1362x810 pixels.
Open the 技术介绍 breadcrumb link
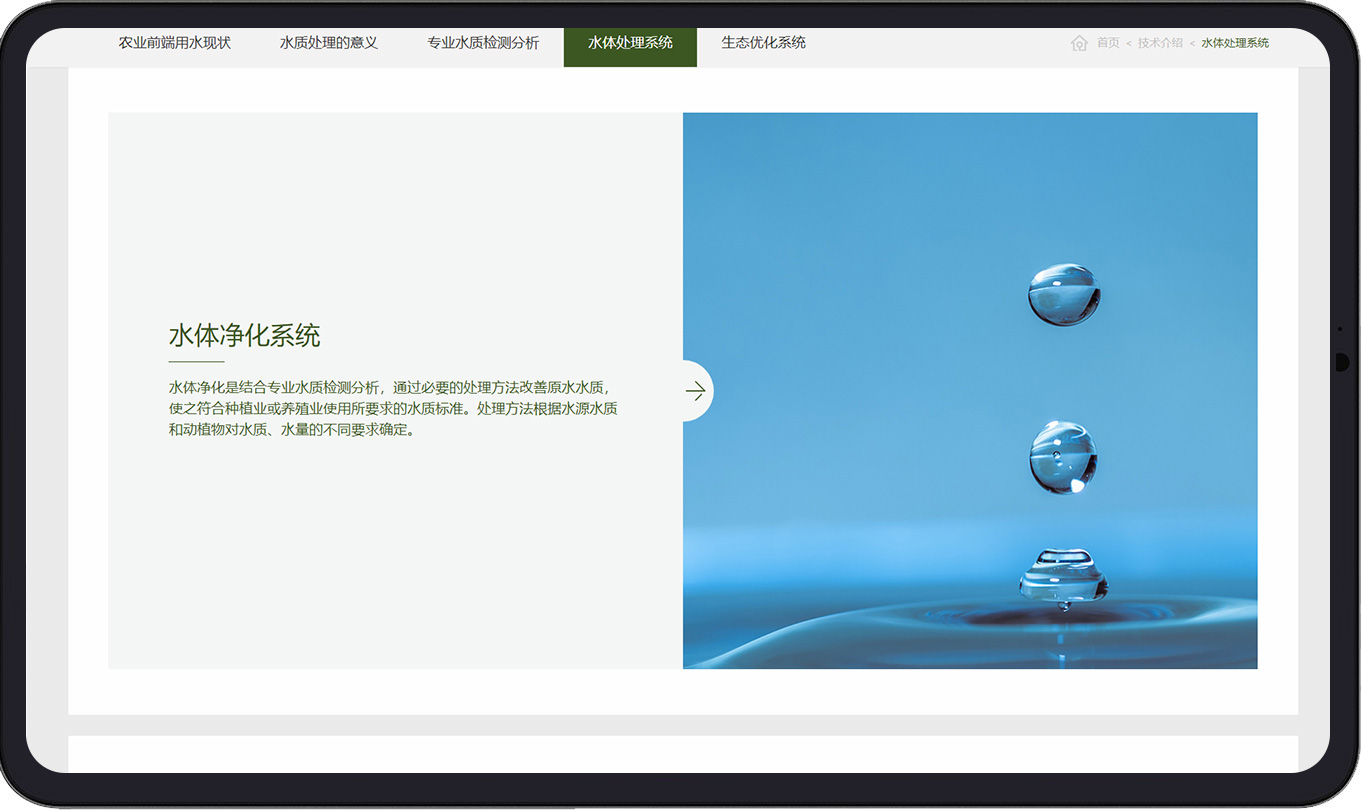click(x=1160, y=43)
